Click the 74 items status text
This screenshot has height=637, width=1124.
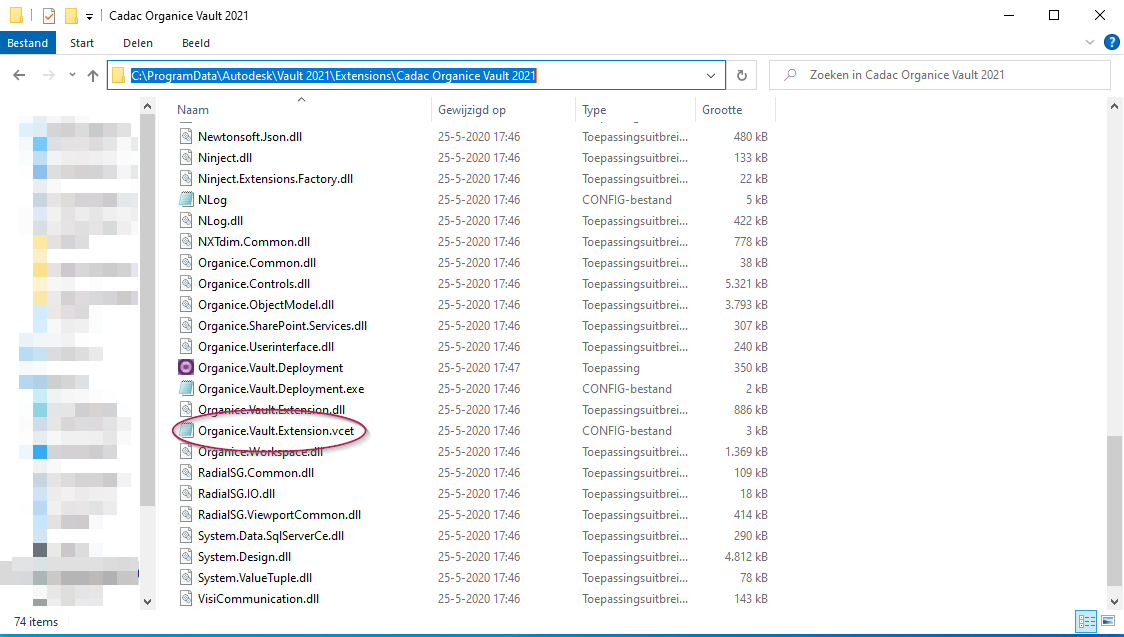(x=36, y=622)
